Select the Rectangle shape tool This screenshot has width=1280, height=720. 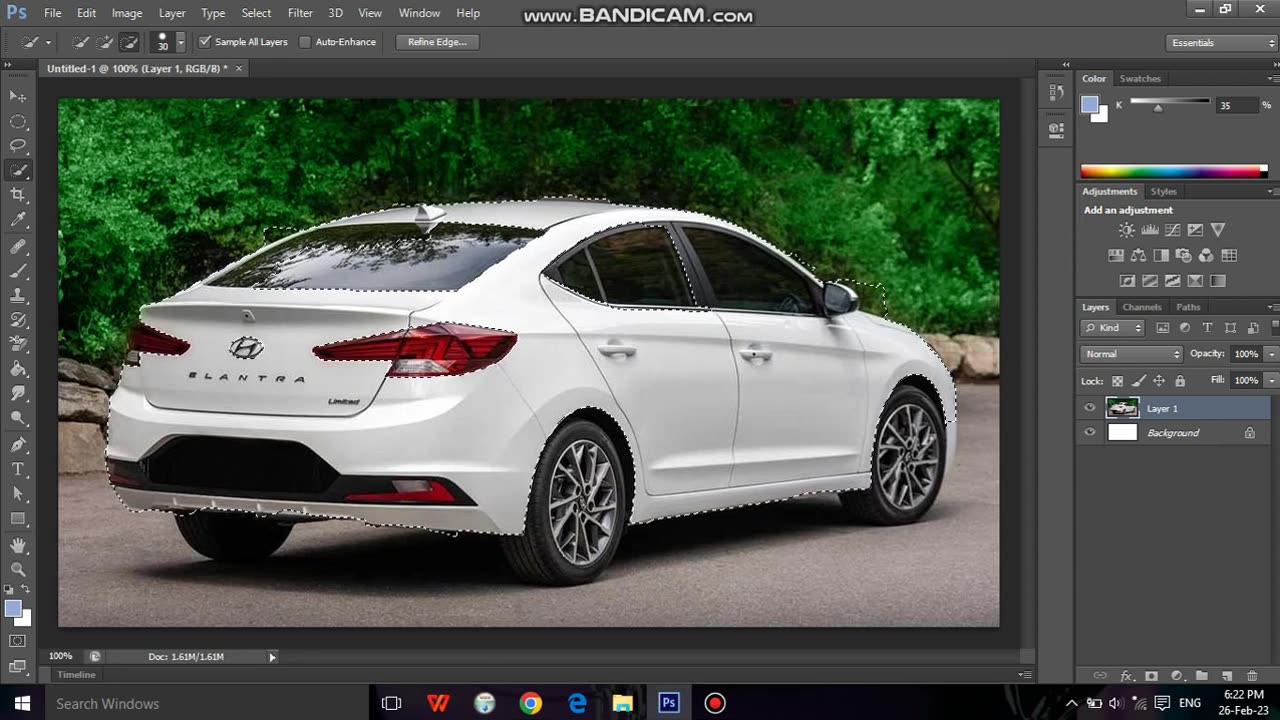(x=18, y=518)
